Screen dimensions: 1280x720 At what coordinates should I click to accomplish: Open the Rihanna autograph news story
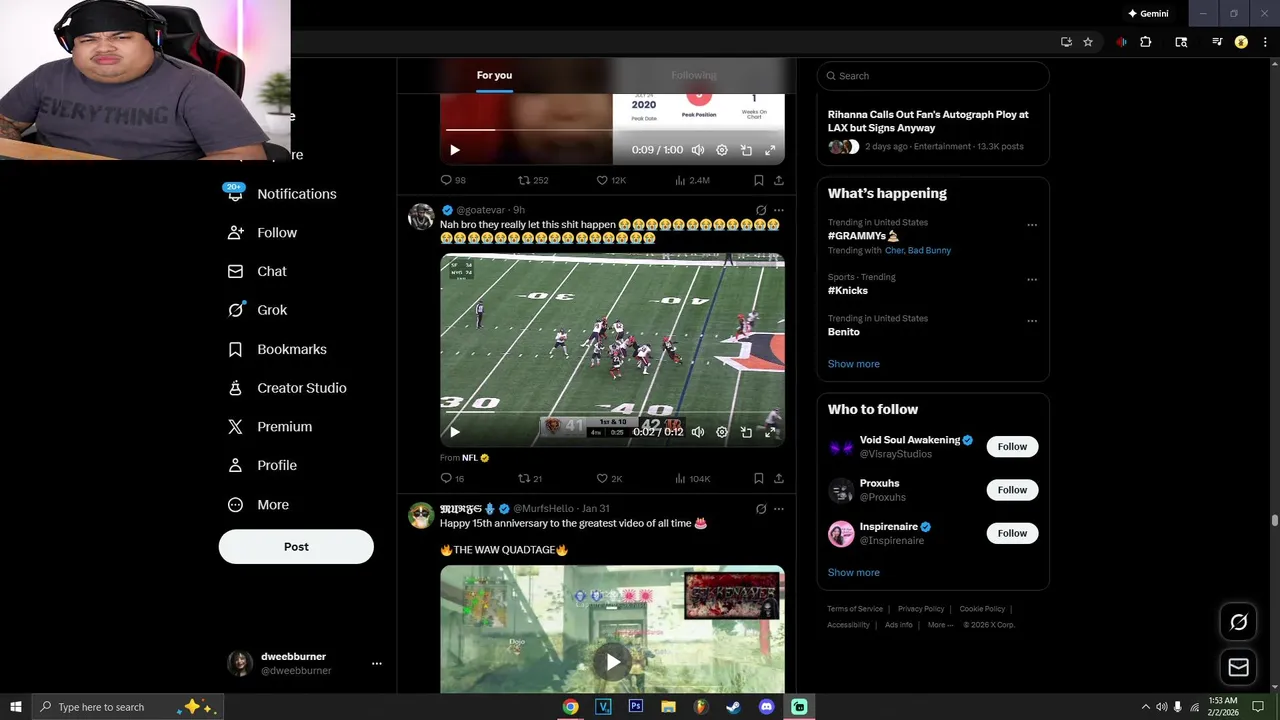(x=933, y=129)
